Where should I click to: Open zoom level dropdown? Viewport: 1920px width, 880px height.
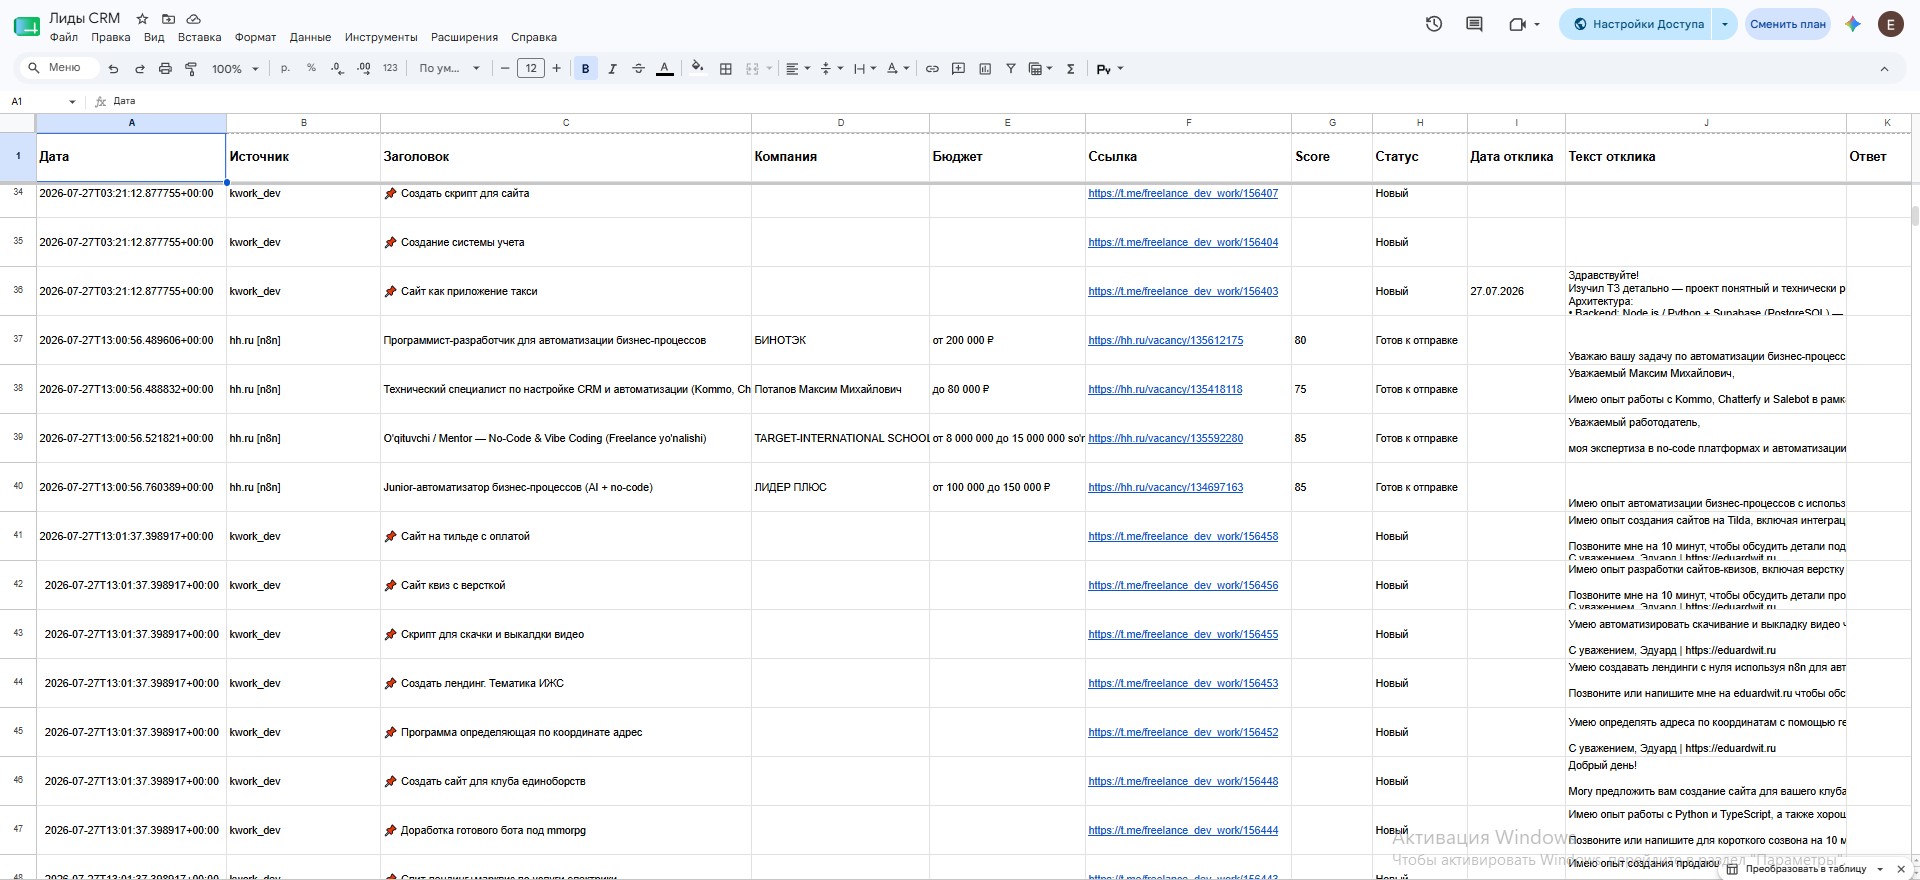[235, 69]
